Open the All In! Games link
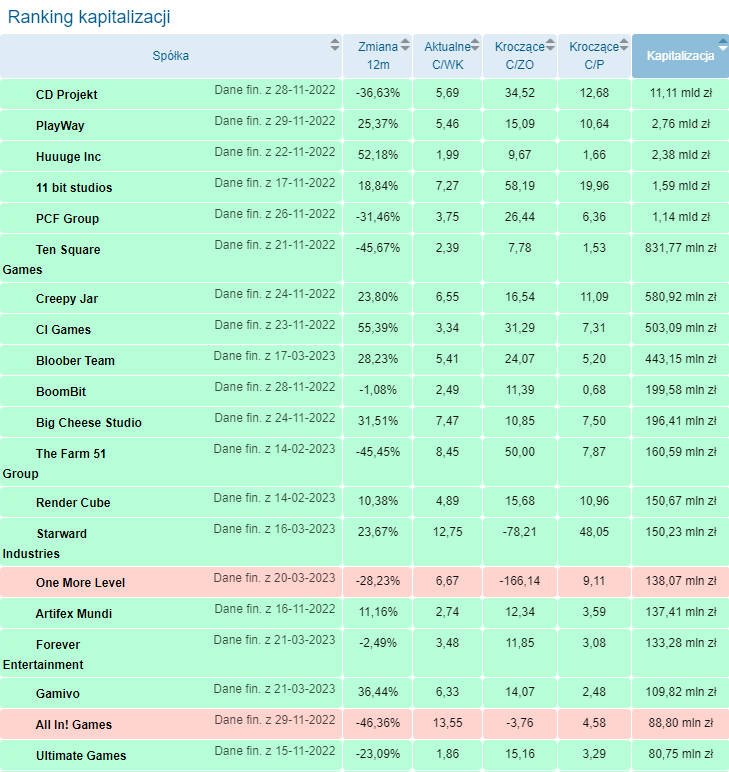The image size is (729, 772). 74,725
